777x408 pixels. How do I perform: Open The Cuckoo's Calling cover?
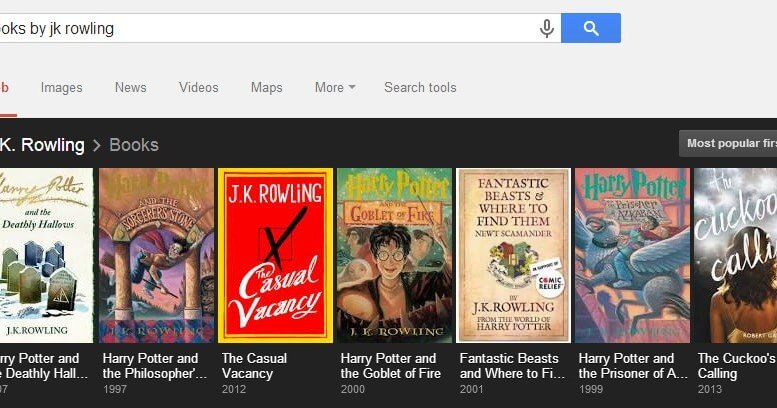(x=737, y=255)
